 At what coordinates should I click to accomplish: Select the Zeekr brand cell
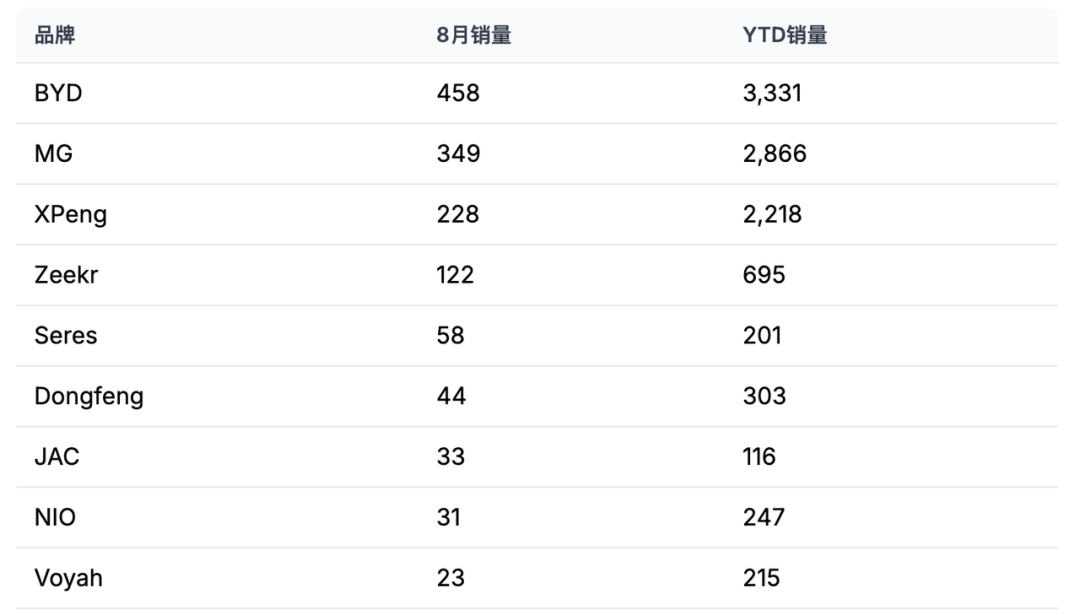(66, 275)
